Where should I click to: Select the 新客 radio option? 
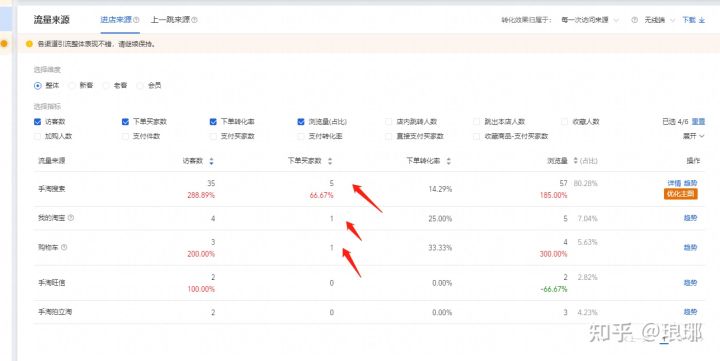(x=72, y=86)
